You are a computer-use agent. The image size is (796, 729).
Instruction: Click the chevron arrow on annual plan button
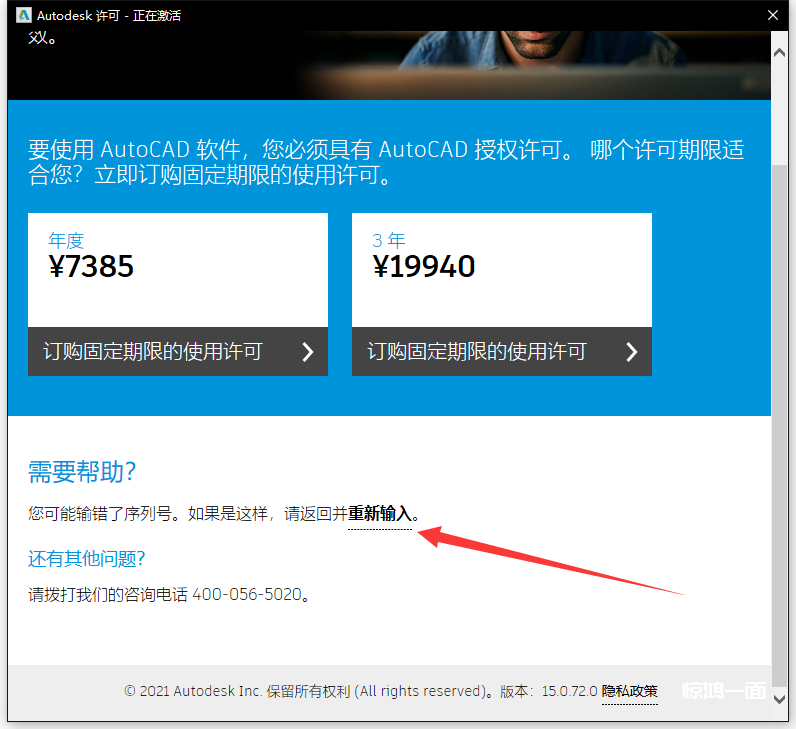coord(308,351)
